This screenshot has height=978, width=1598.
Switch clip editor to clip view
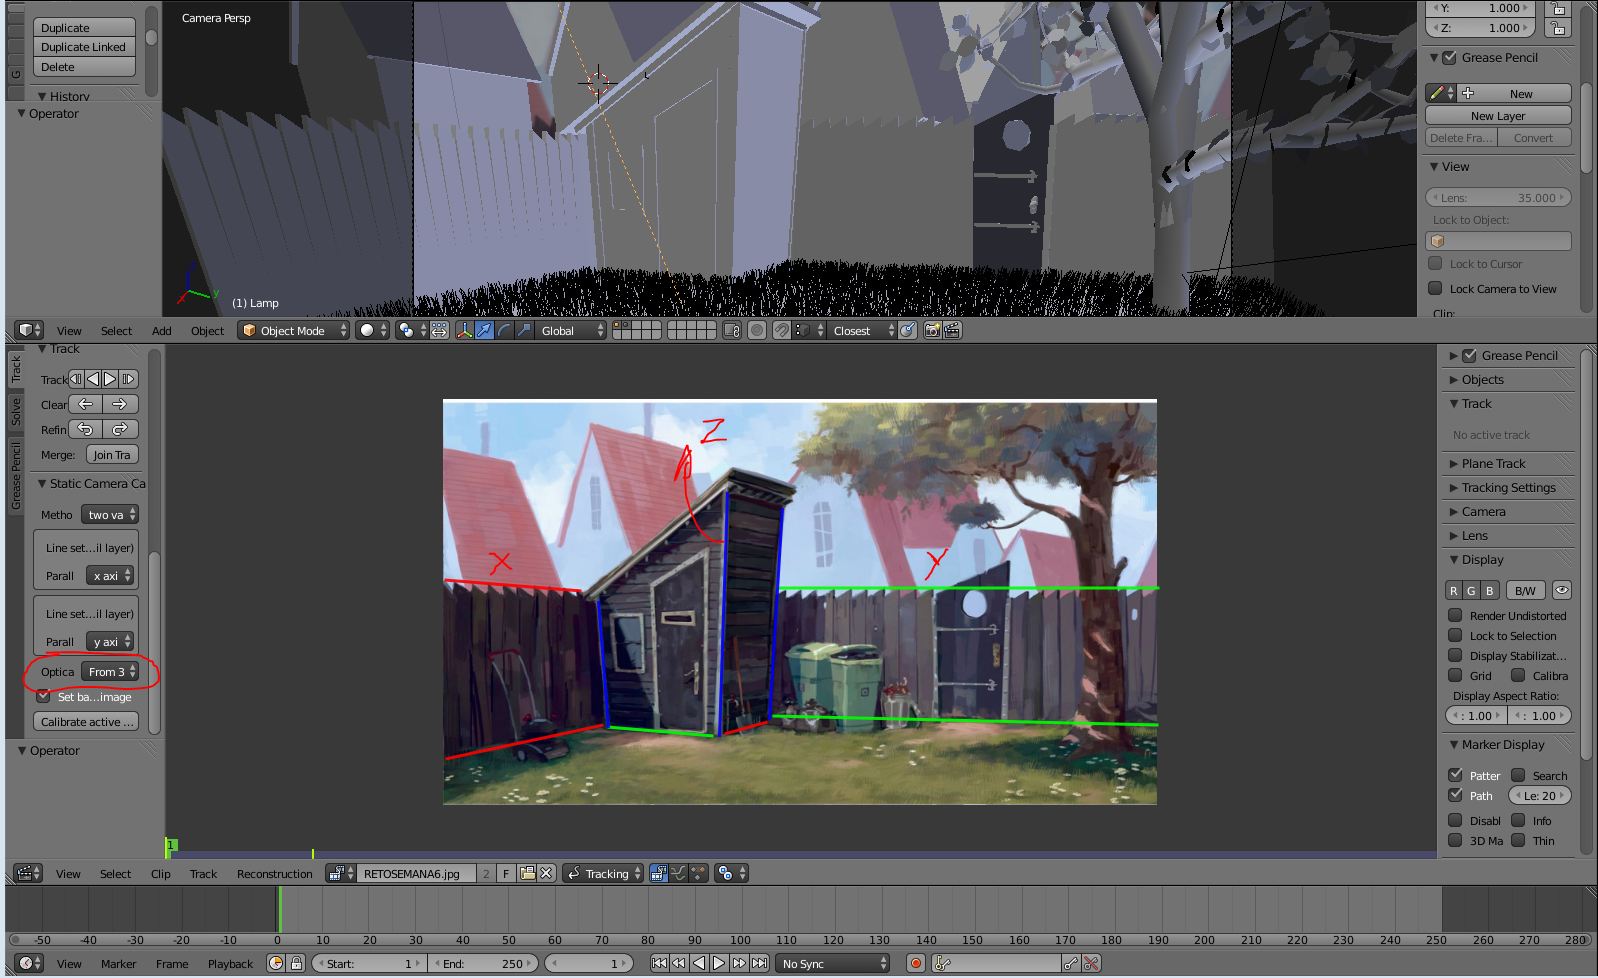[658, 873]
